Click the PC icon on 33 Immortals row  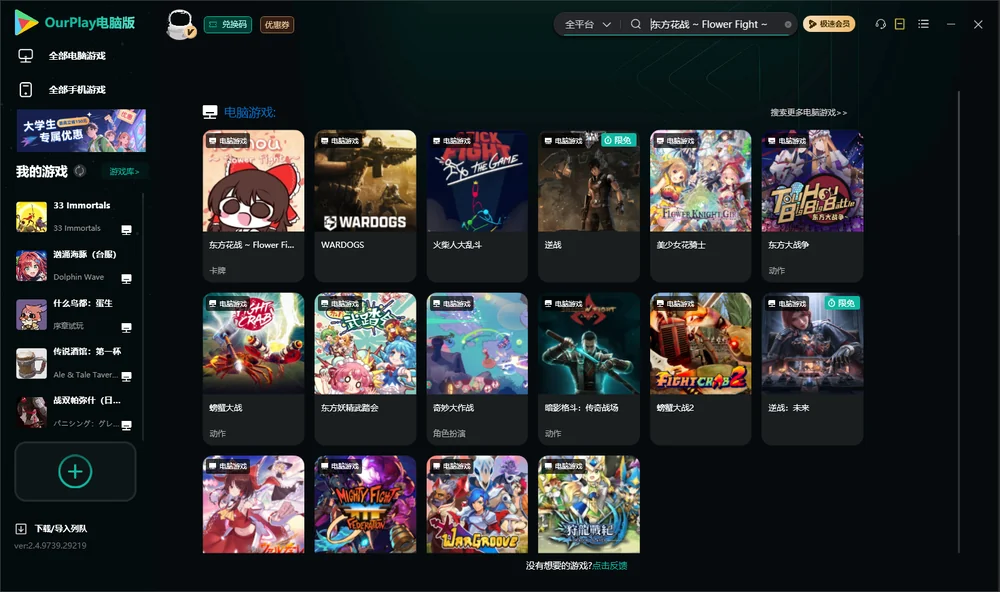pos(126,230)
